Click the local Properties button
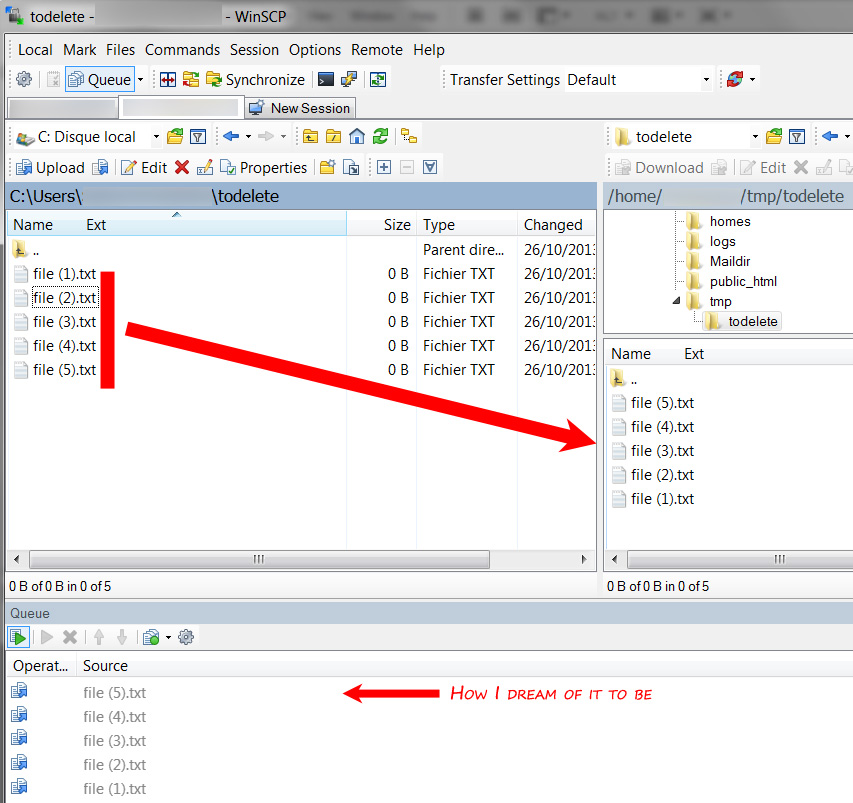This screenshot has width=853, height=803. (263, 168)
